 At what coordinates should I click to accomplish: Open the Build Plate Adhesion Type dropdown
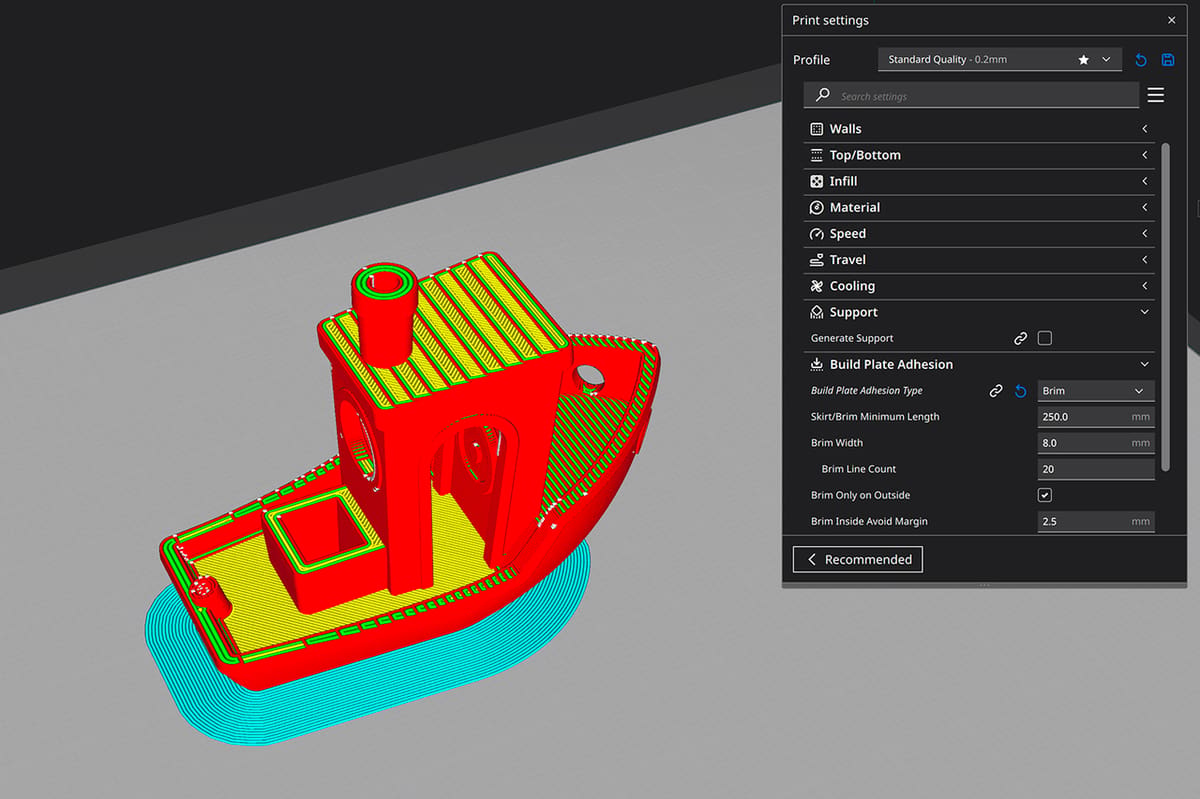(x=1096, y=391)
